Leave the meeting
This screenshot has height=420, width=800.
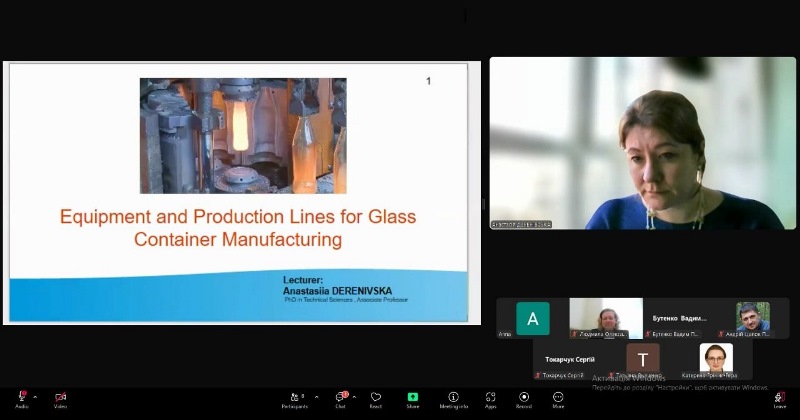pos(780,400)
